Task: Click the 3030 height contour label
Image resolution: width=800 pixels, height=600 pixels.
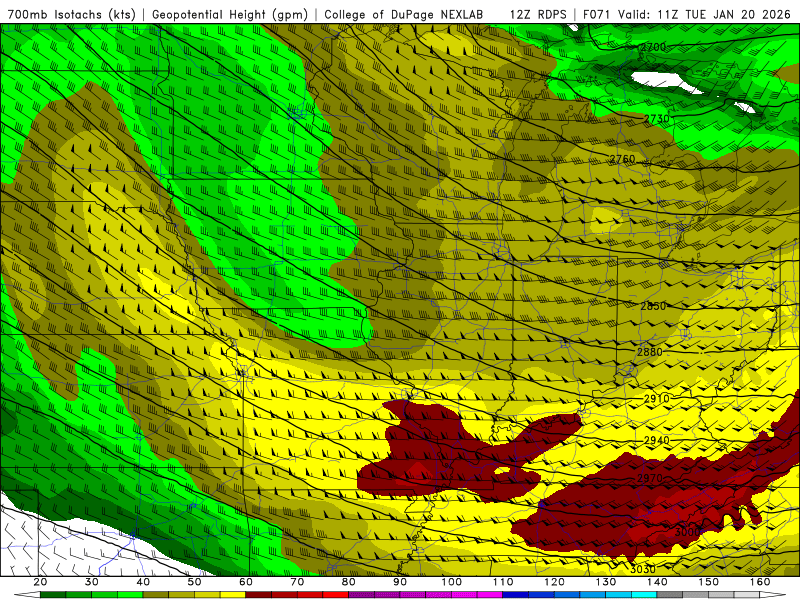Action: click(643, 569)
